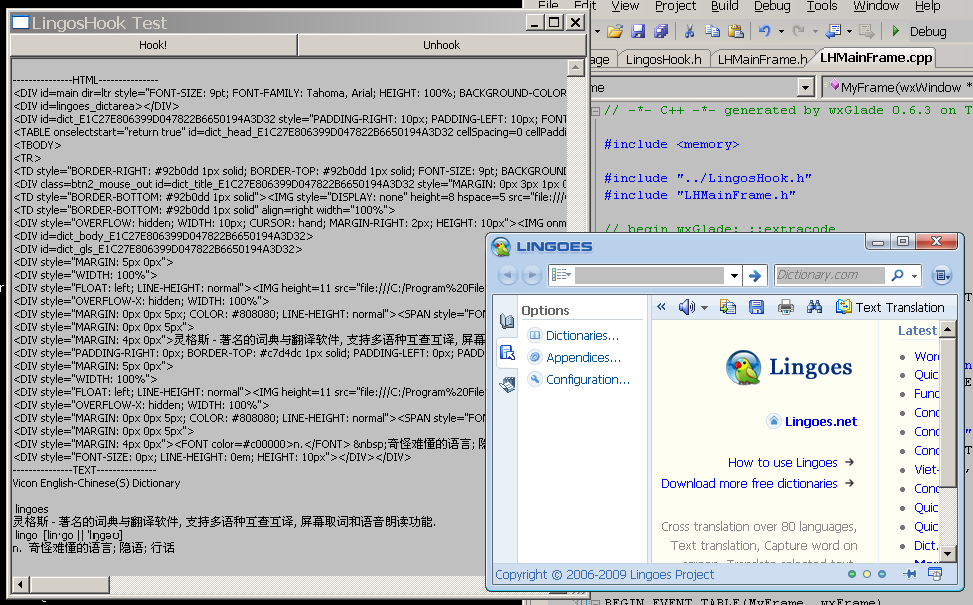Select the LHMainFrame.cpp tab
This screenshot has height=605, width=973.
(x=876, y=58)
